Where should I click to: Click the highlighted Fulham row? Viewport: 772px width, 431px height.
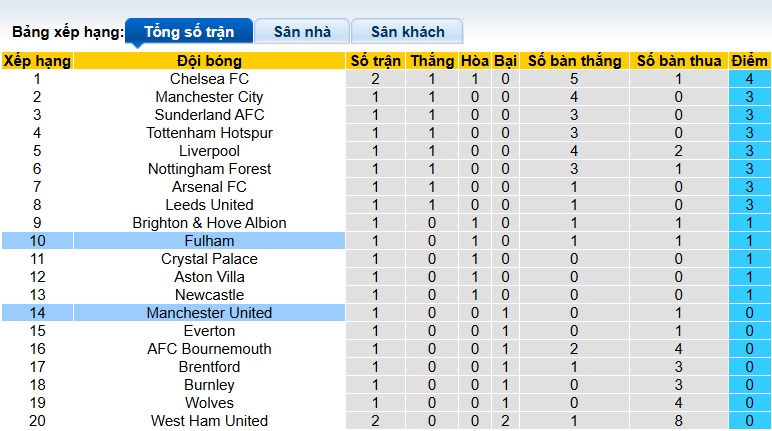(209, 241)
